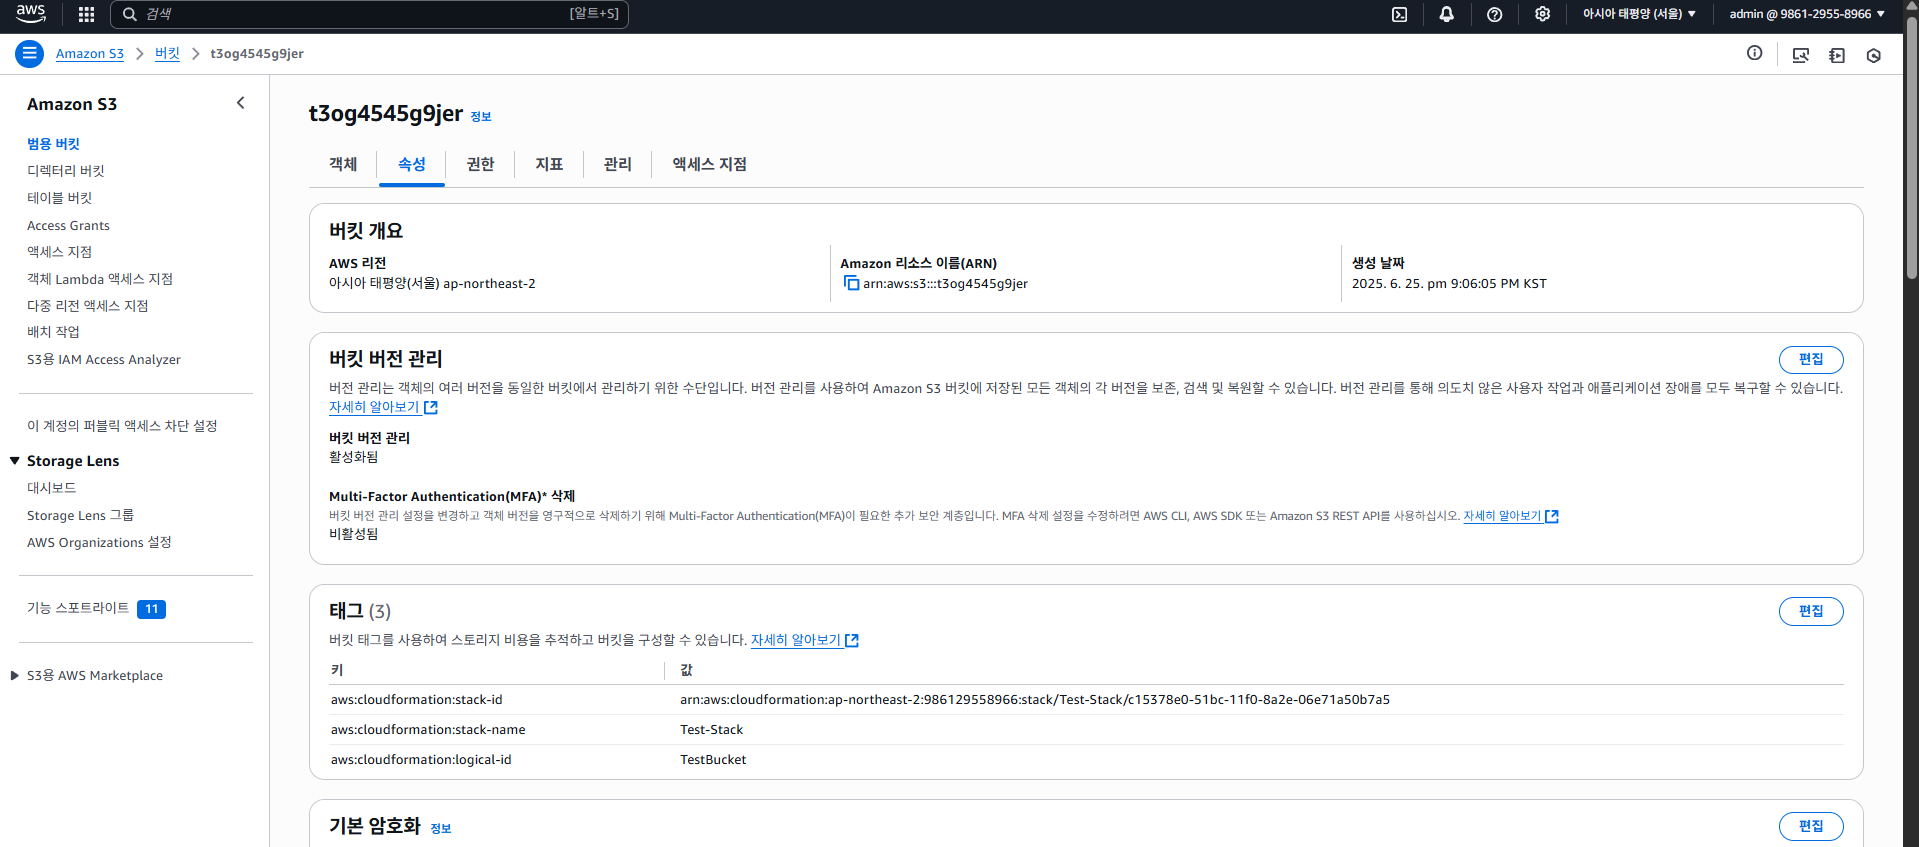Open 테이블 버킷 in sidebar
This screenshot has width=1919, height=847.
59,198
